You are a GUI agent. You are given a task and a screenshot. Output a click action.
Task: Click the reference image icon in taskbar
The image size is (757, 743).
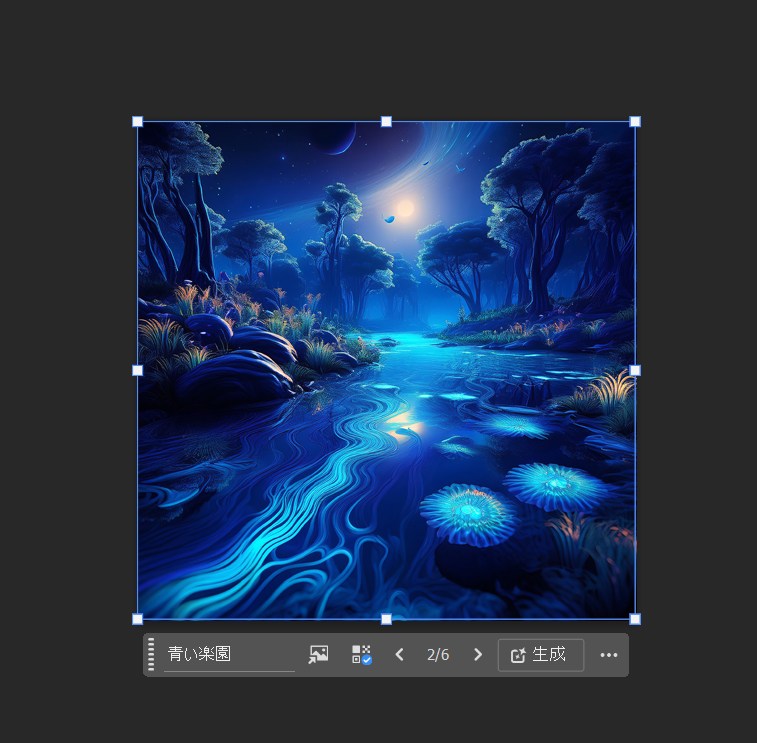(319, 655)
